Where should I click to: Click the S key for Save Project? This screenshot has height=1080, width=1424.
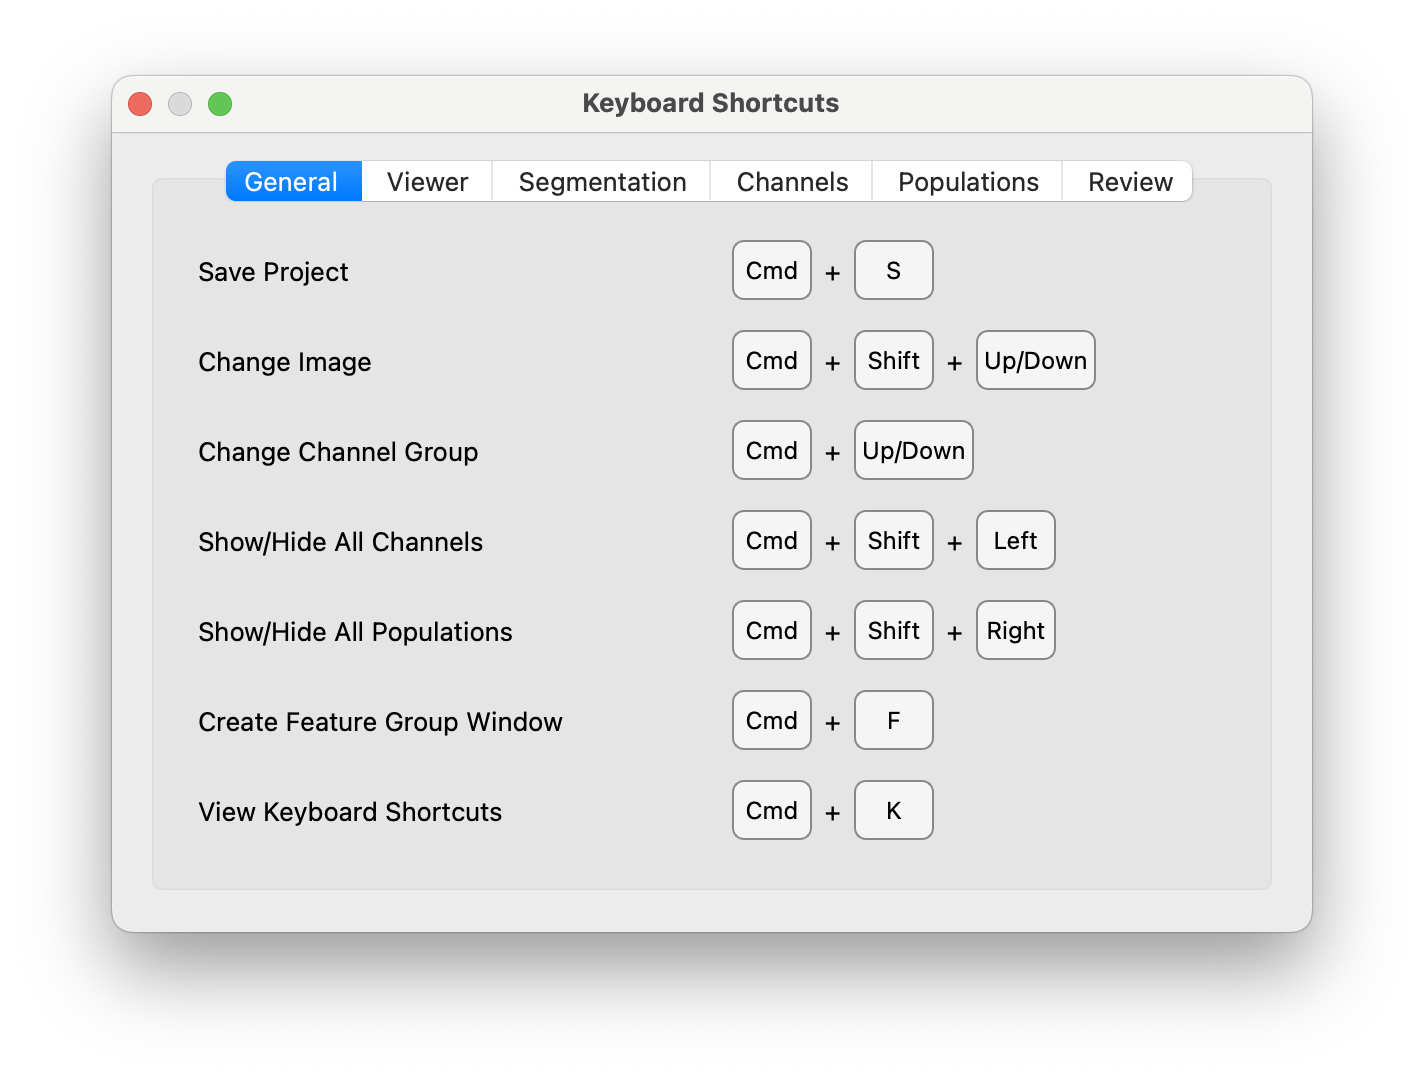click(893, 270)
